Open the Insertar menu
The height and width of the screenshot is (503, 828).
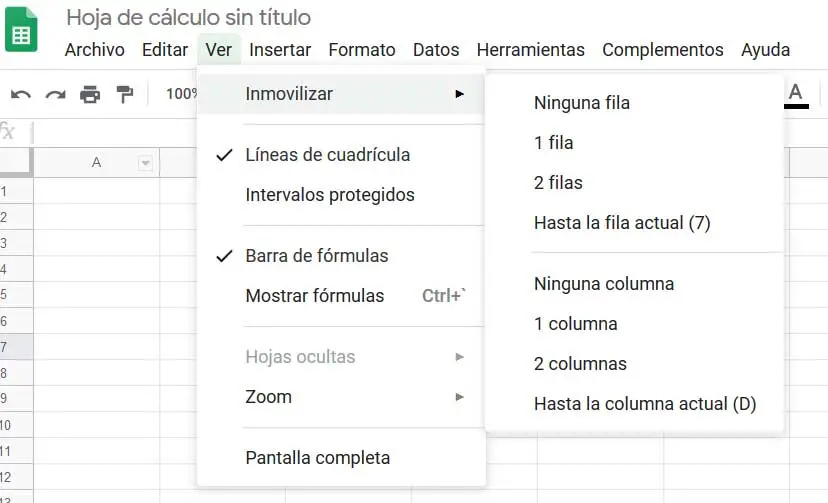coord(280,50)
